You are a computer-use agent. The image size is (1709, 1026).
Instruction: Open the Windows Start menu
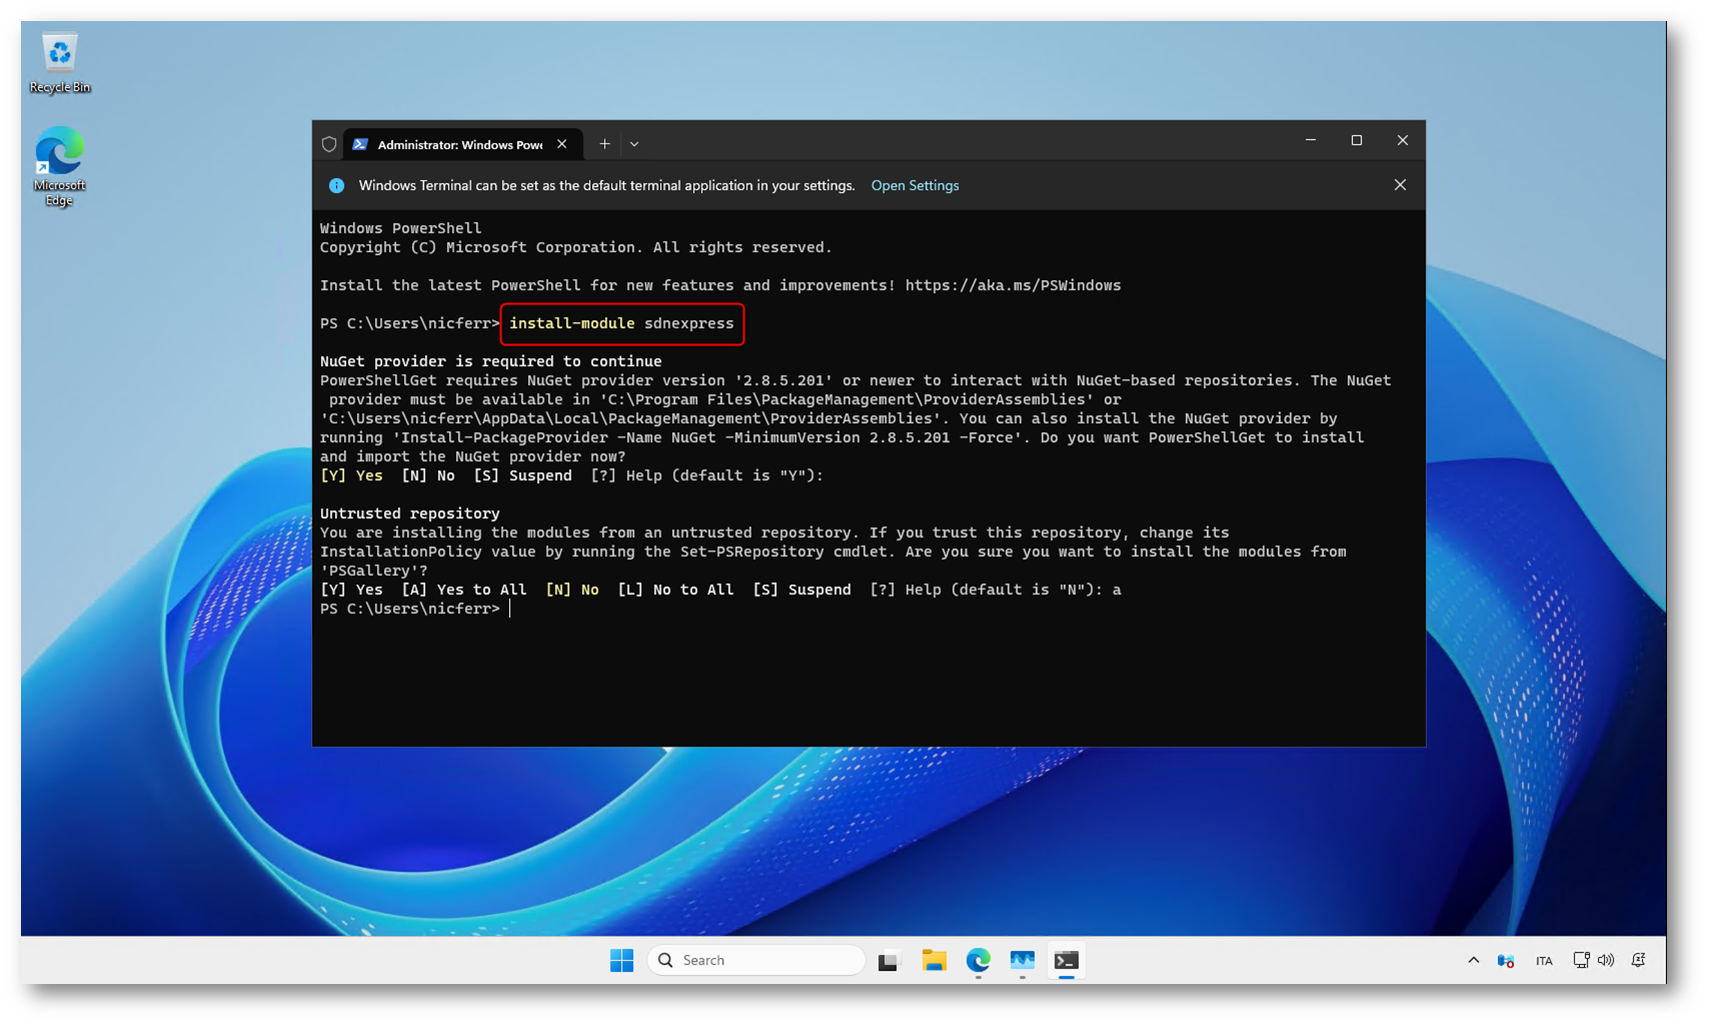621,960
